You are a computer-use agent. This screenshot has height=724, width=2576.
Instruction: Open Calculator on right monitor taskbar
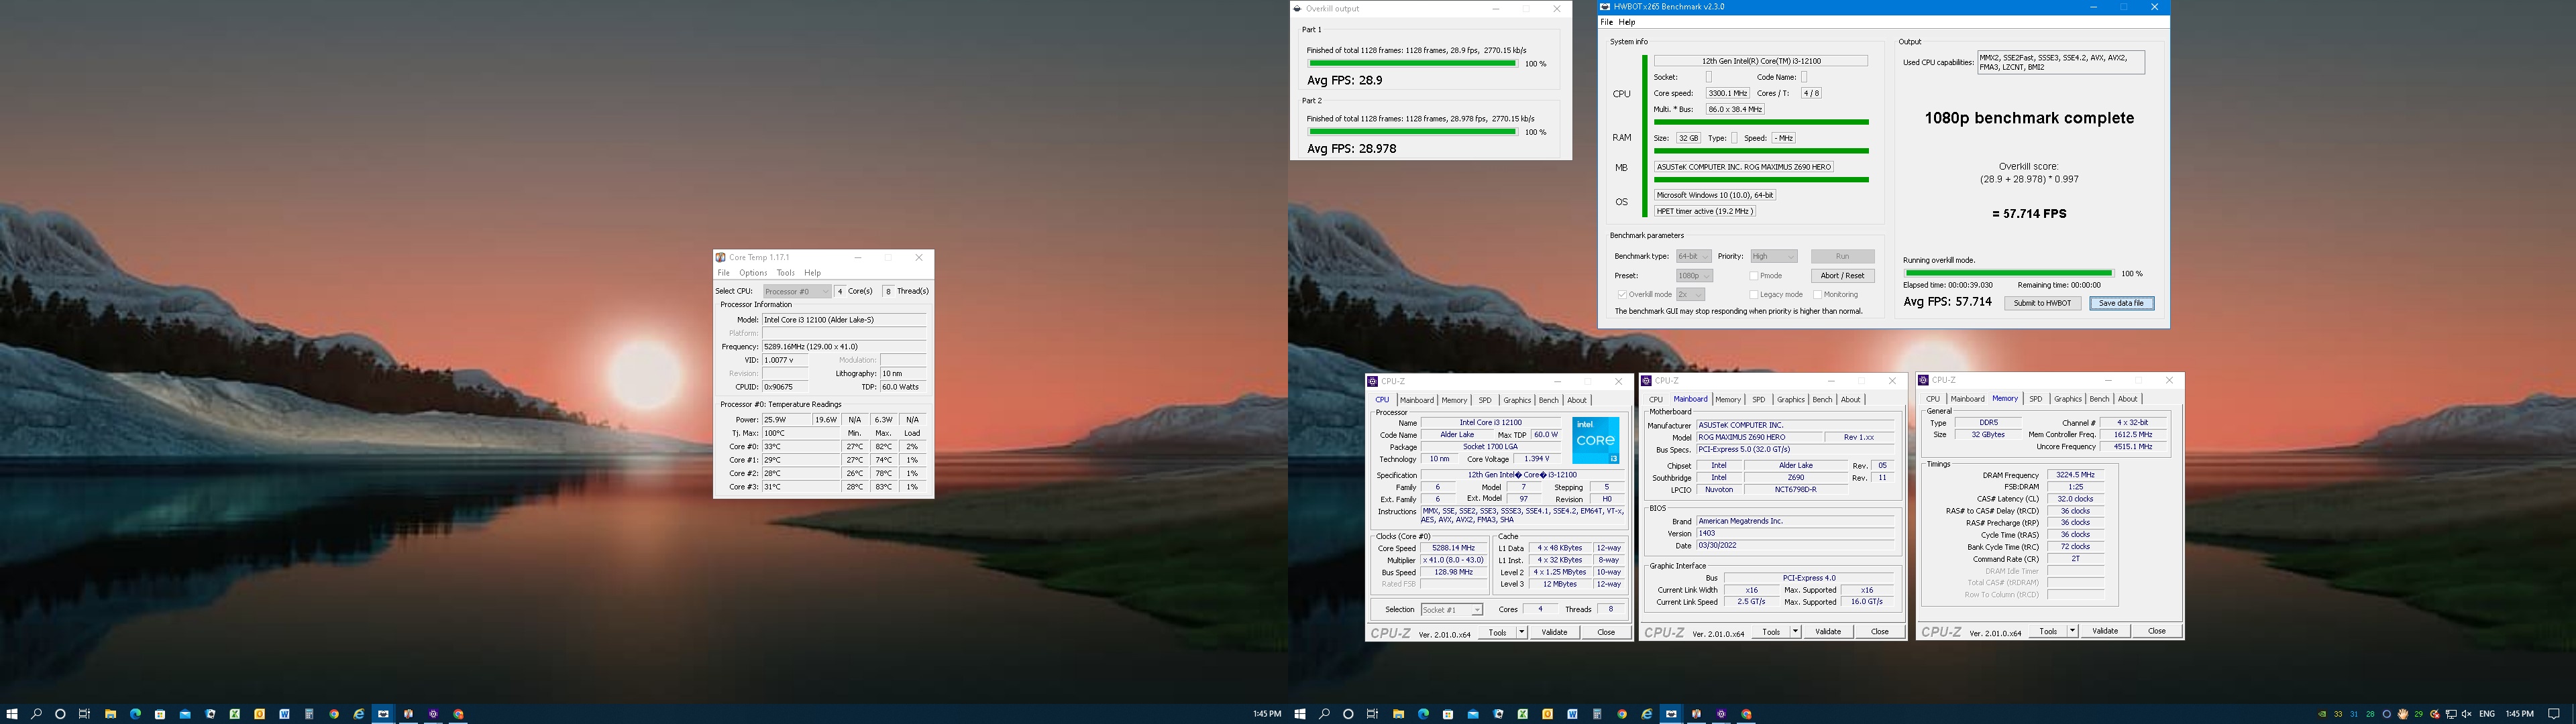tap(1597, 714)
